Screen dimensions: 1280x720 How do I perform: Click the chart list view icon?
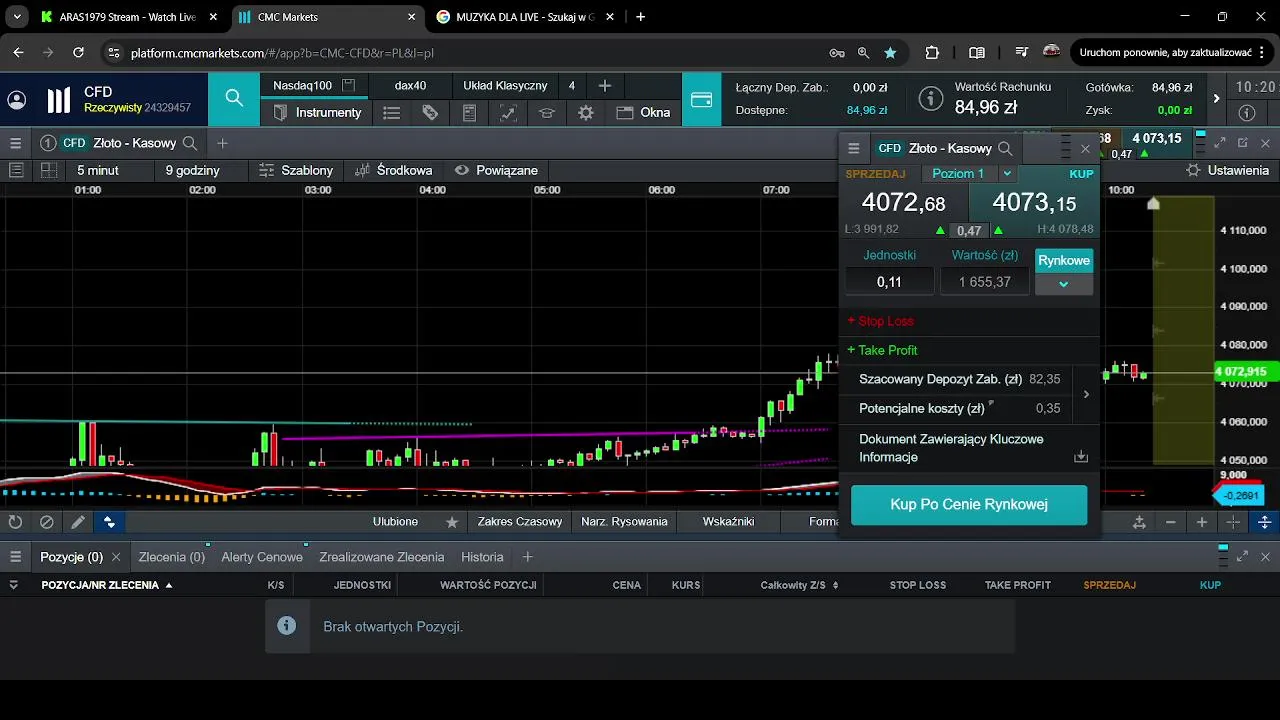coord(16,170)
